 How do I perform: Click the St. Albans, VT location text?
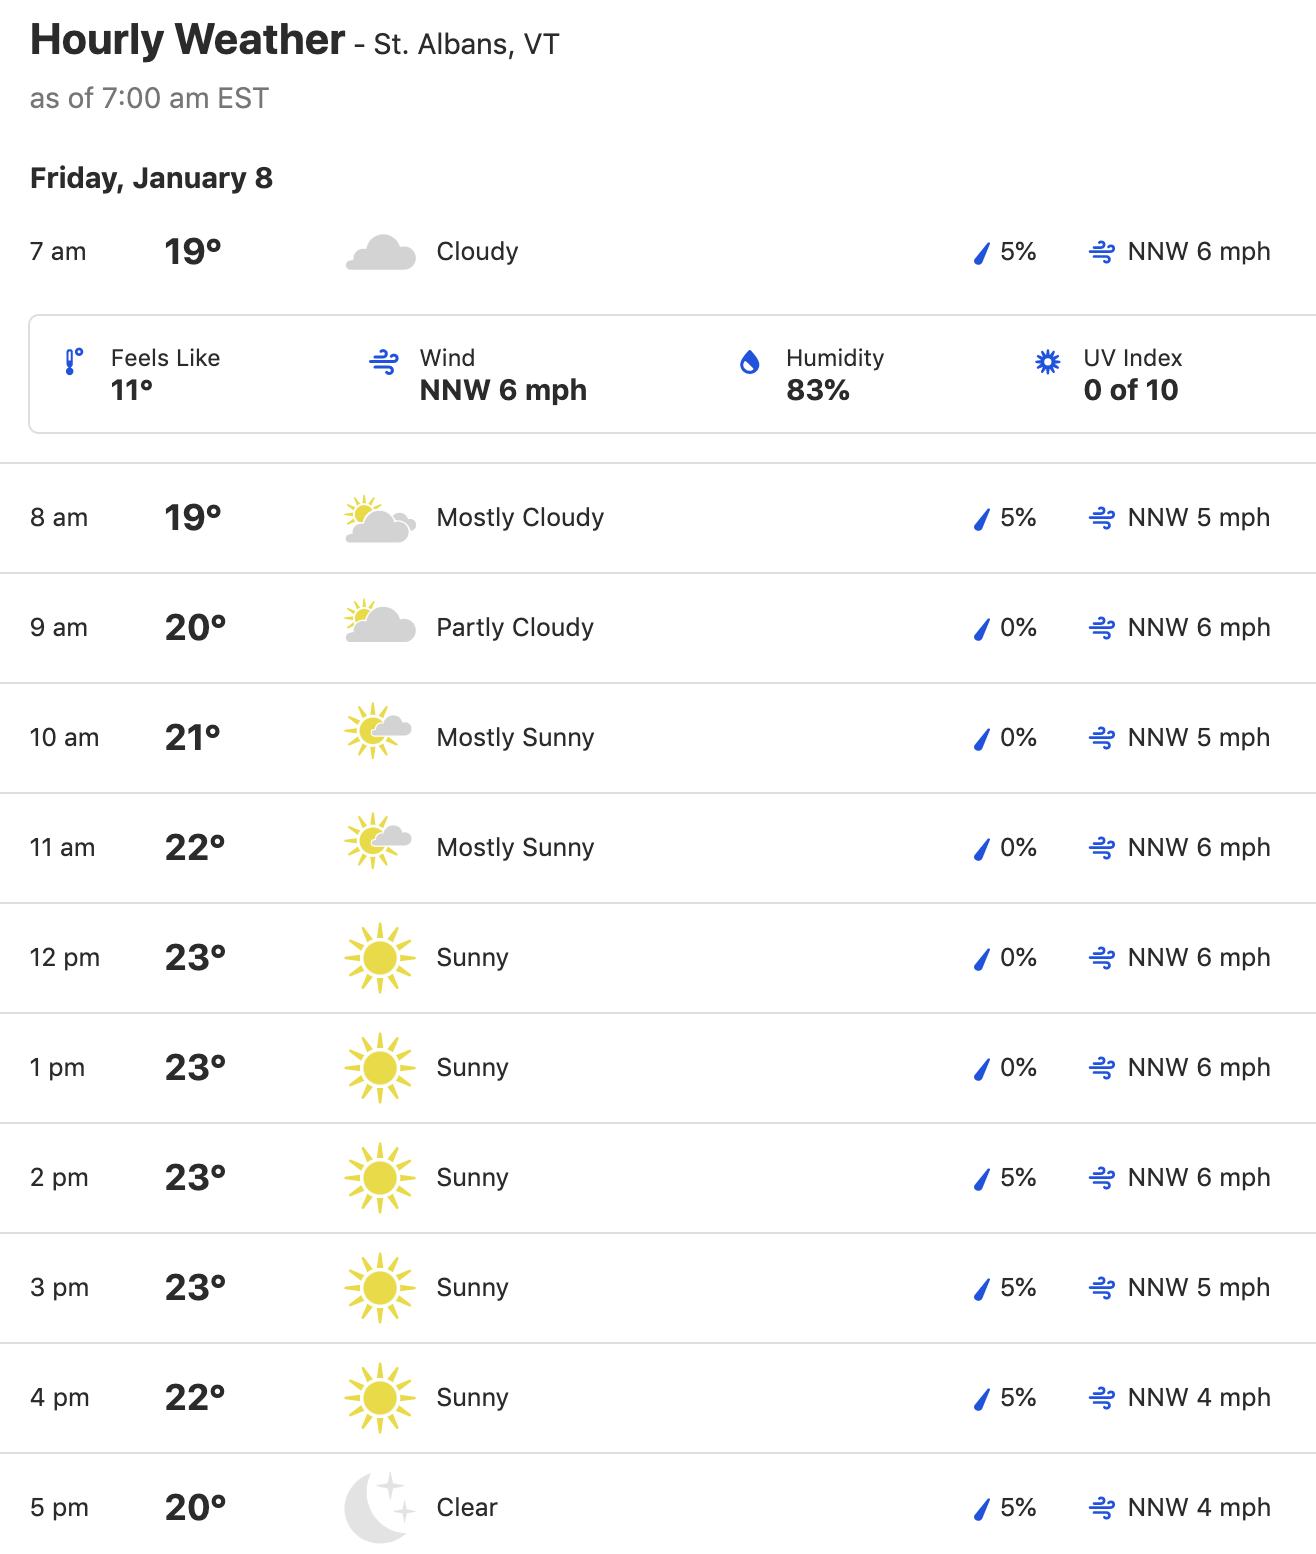[x=466, y=45]
